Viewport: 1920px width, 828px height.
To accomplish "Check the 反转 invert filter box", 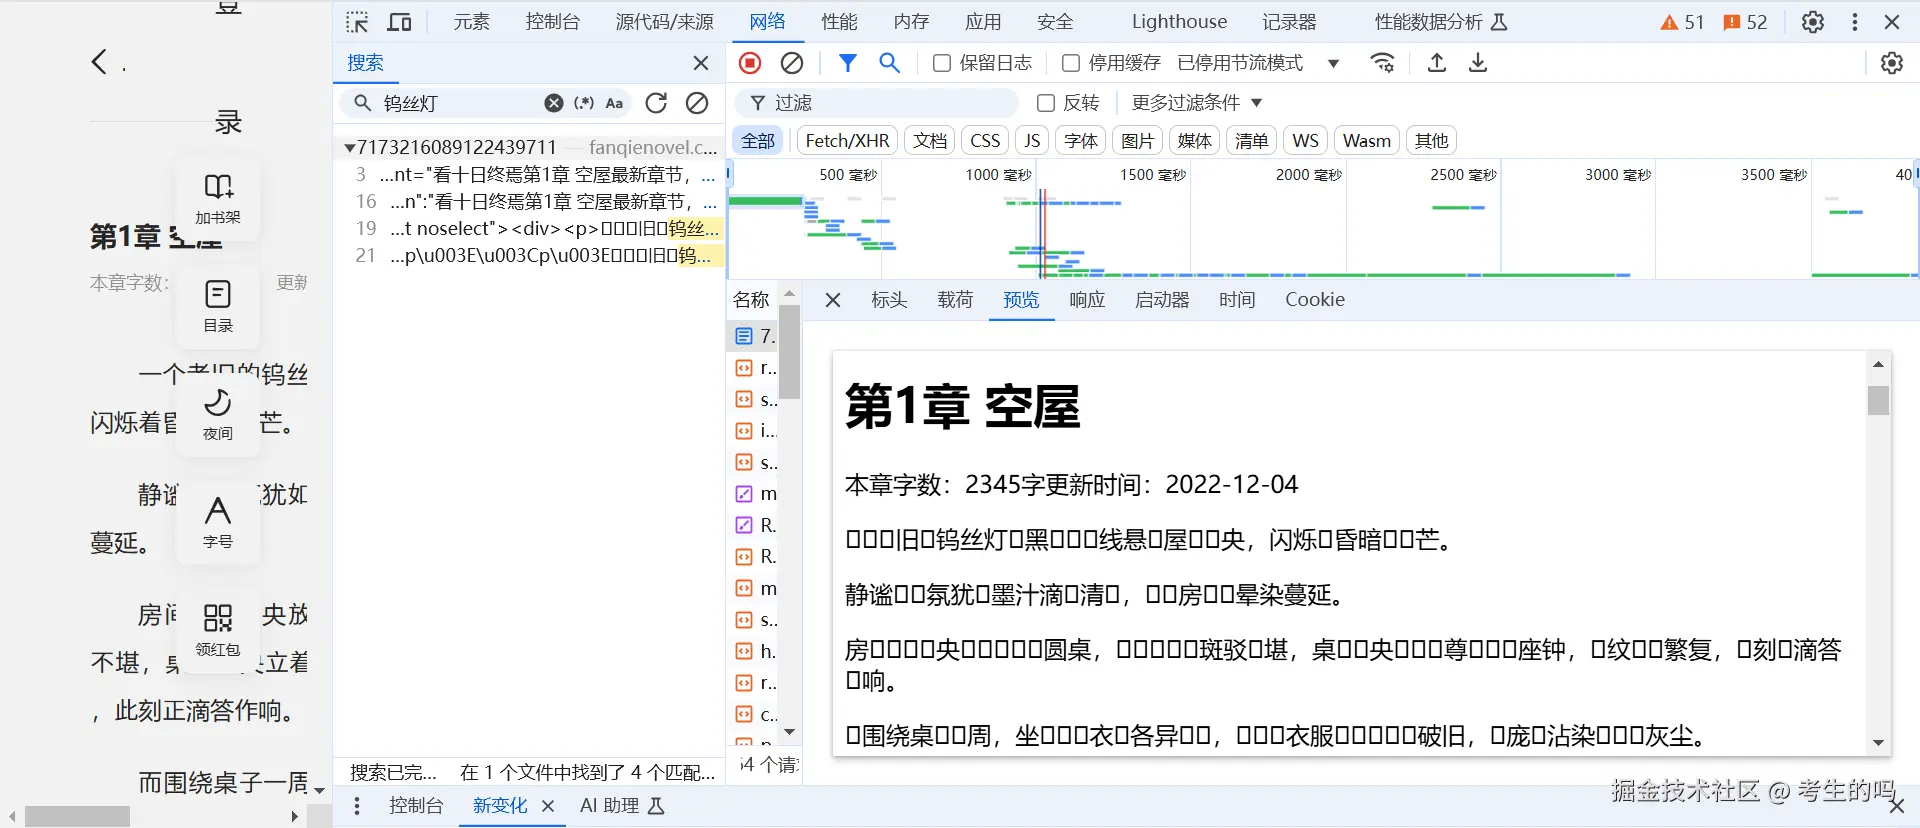I will click(1046, 103).
